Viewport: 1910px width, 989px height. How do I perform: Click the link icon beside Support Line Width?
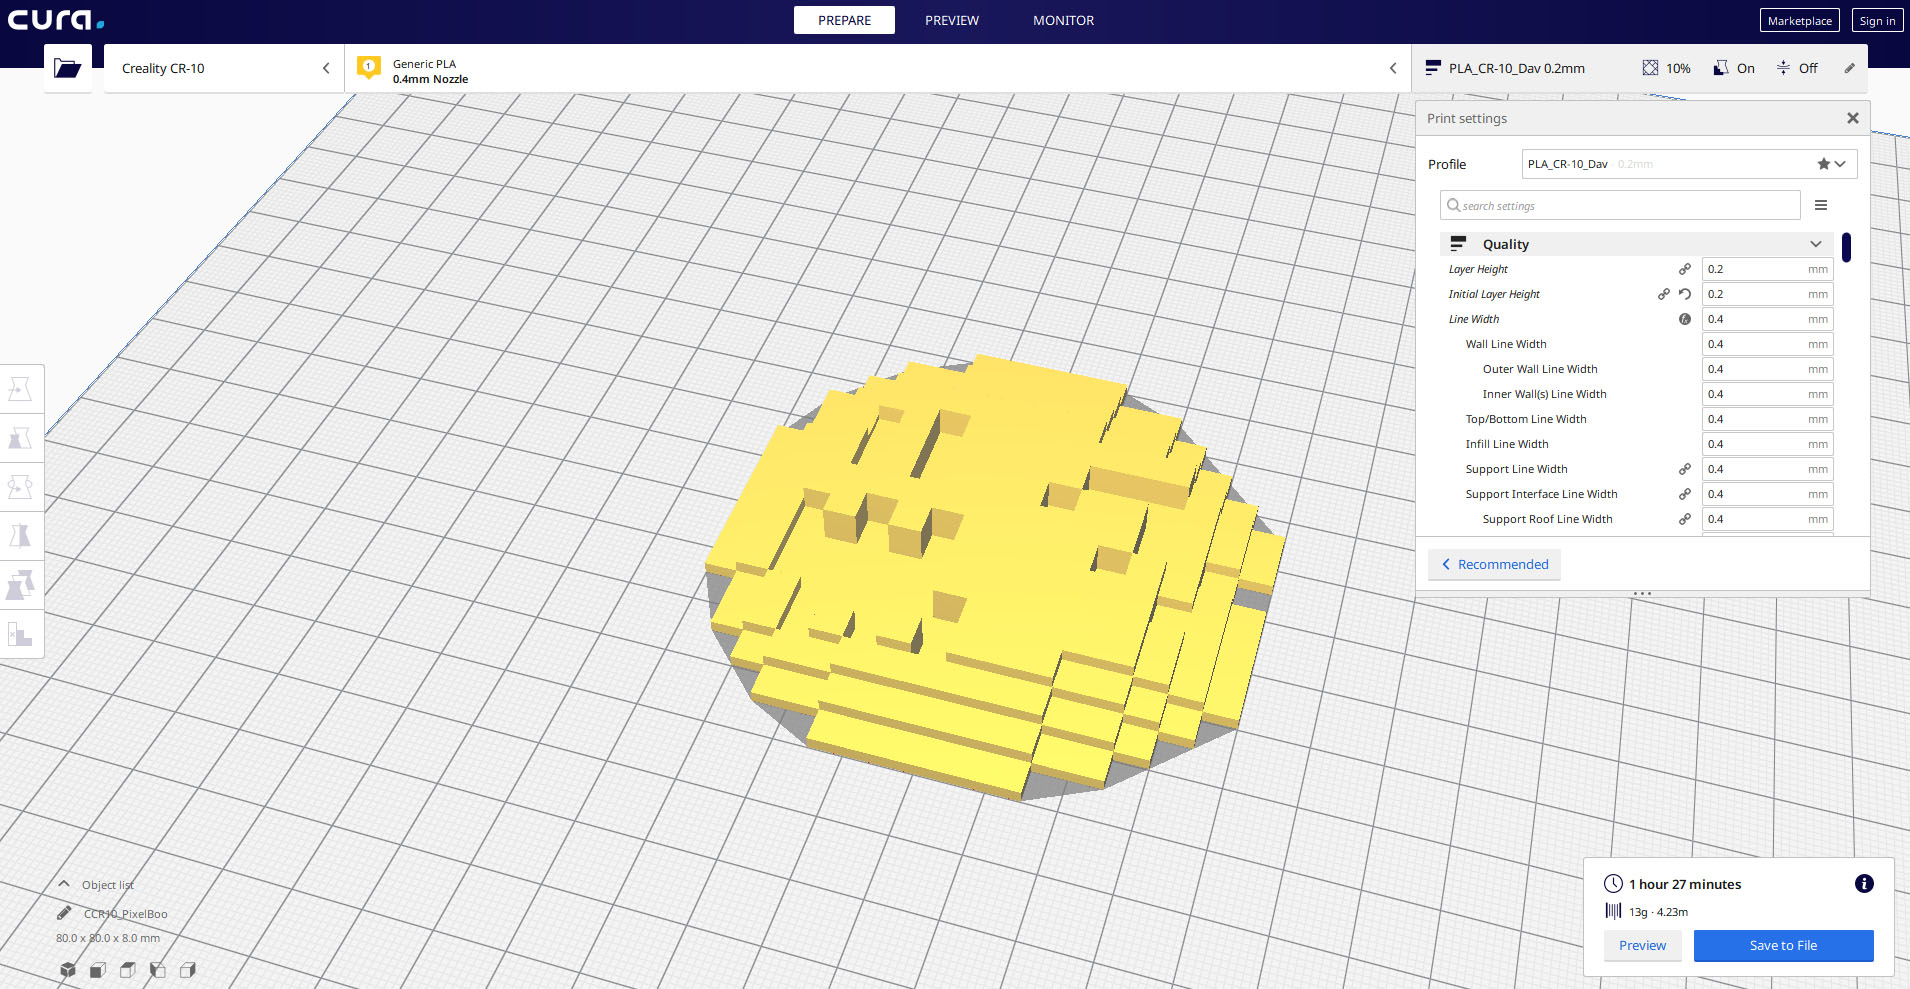click(x=1685, y=469)
